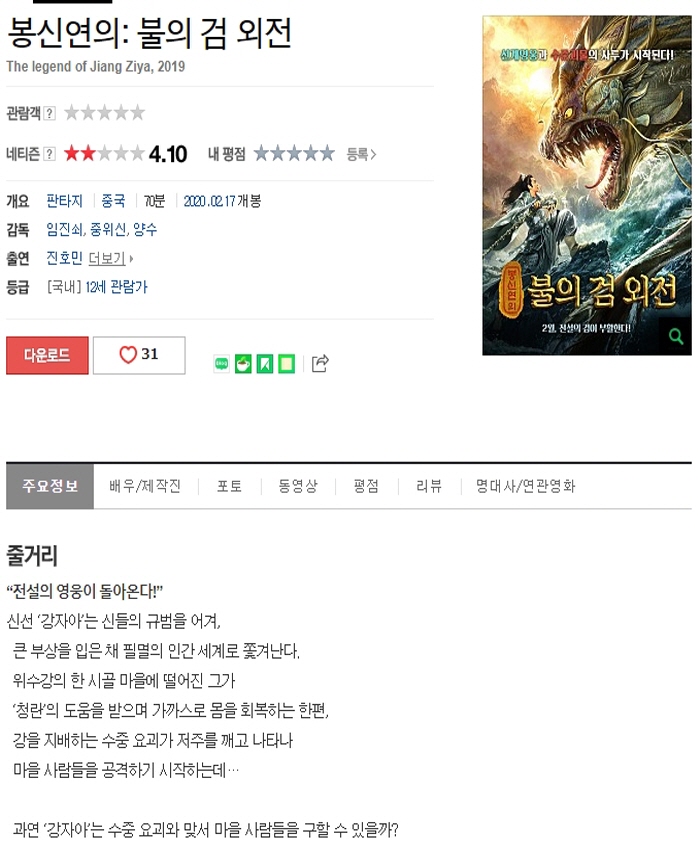700x852 pixels.
Task: Open director 임진쇠 link
Action: coord(65,229)
